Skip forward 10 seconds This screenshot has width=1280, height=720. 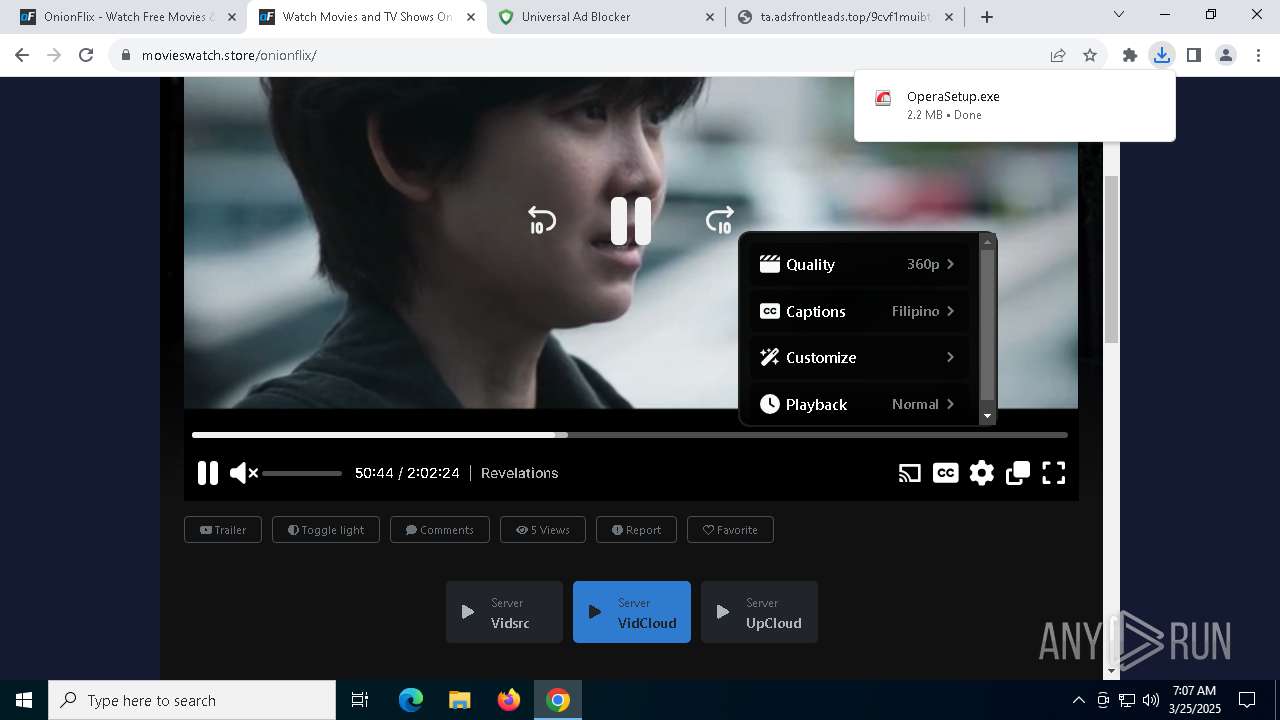(720, 220)
